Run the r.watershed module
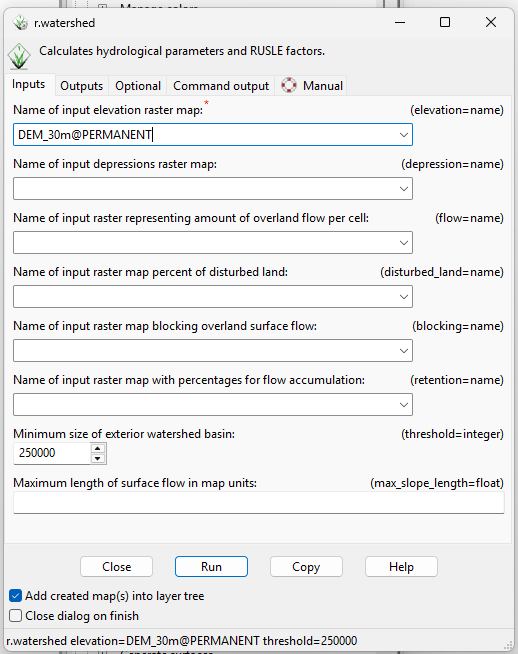The height and width of the screenshot is (654, 518). pos(211,566)
